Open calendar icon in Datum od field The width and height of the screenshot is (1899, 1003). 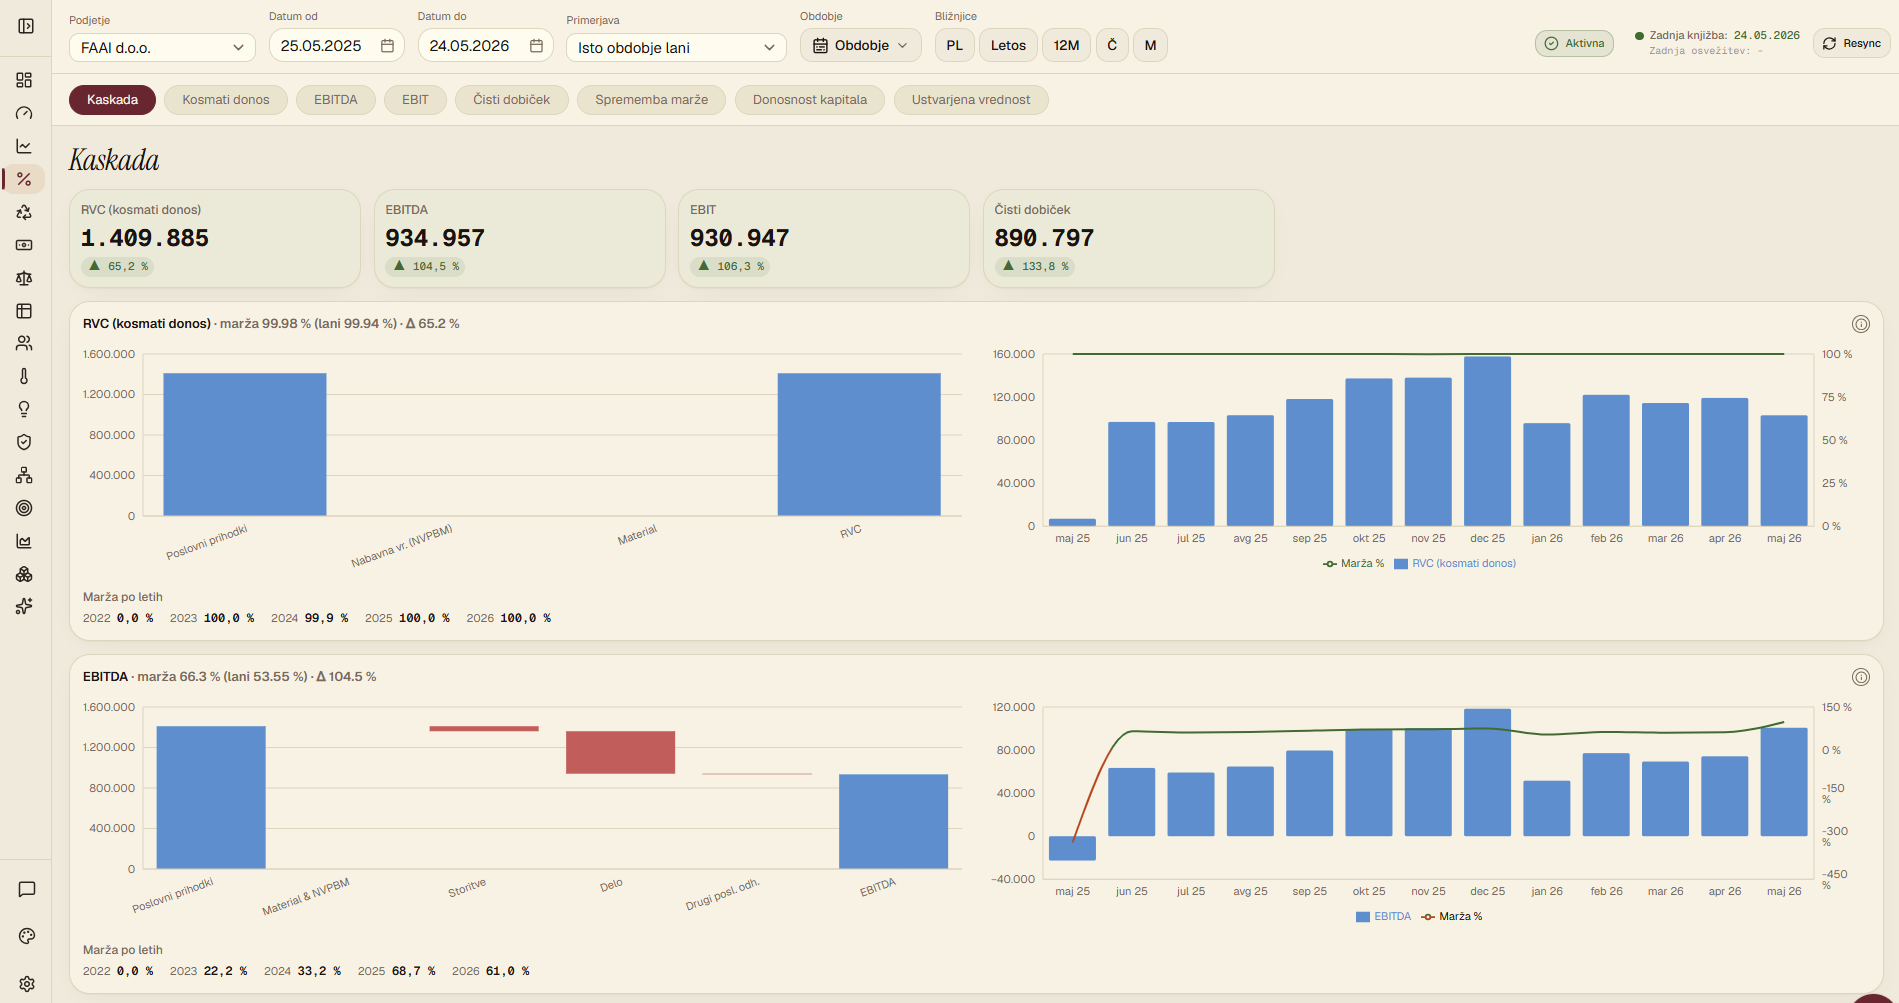pos(387,46)
